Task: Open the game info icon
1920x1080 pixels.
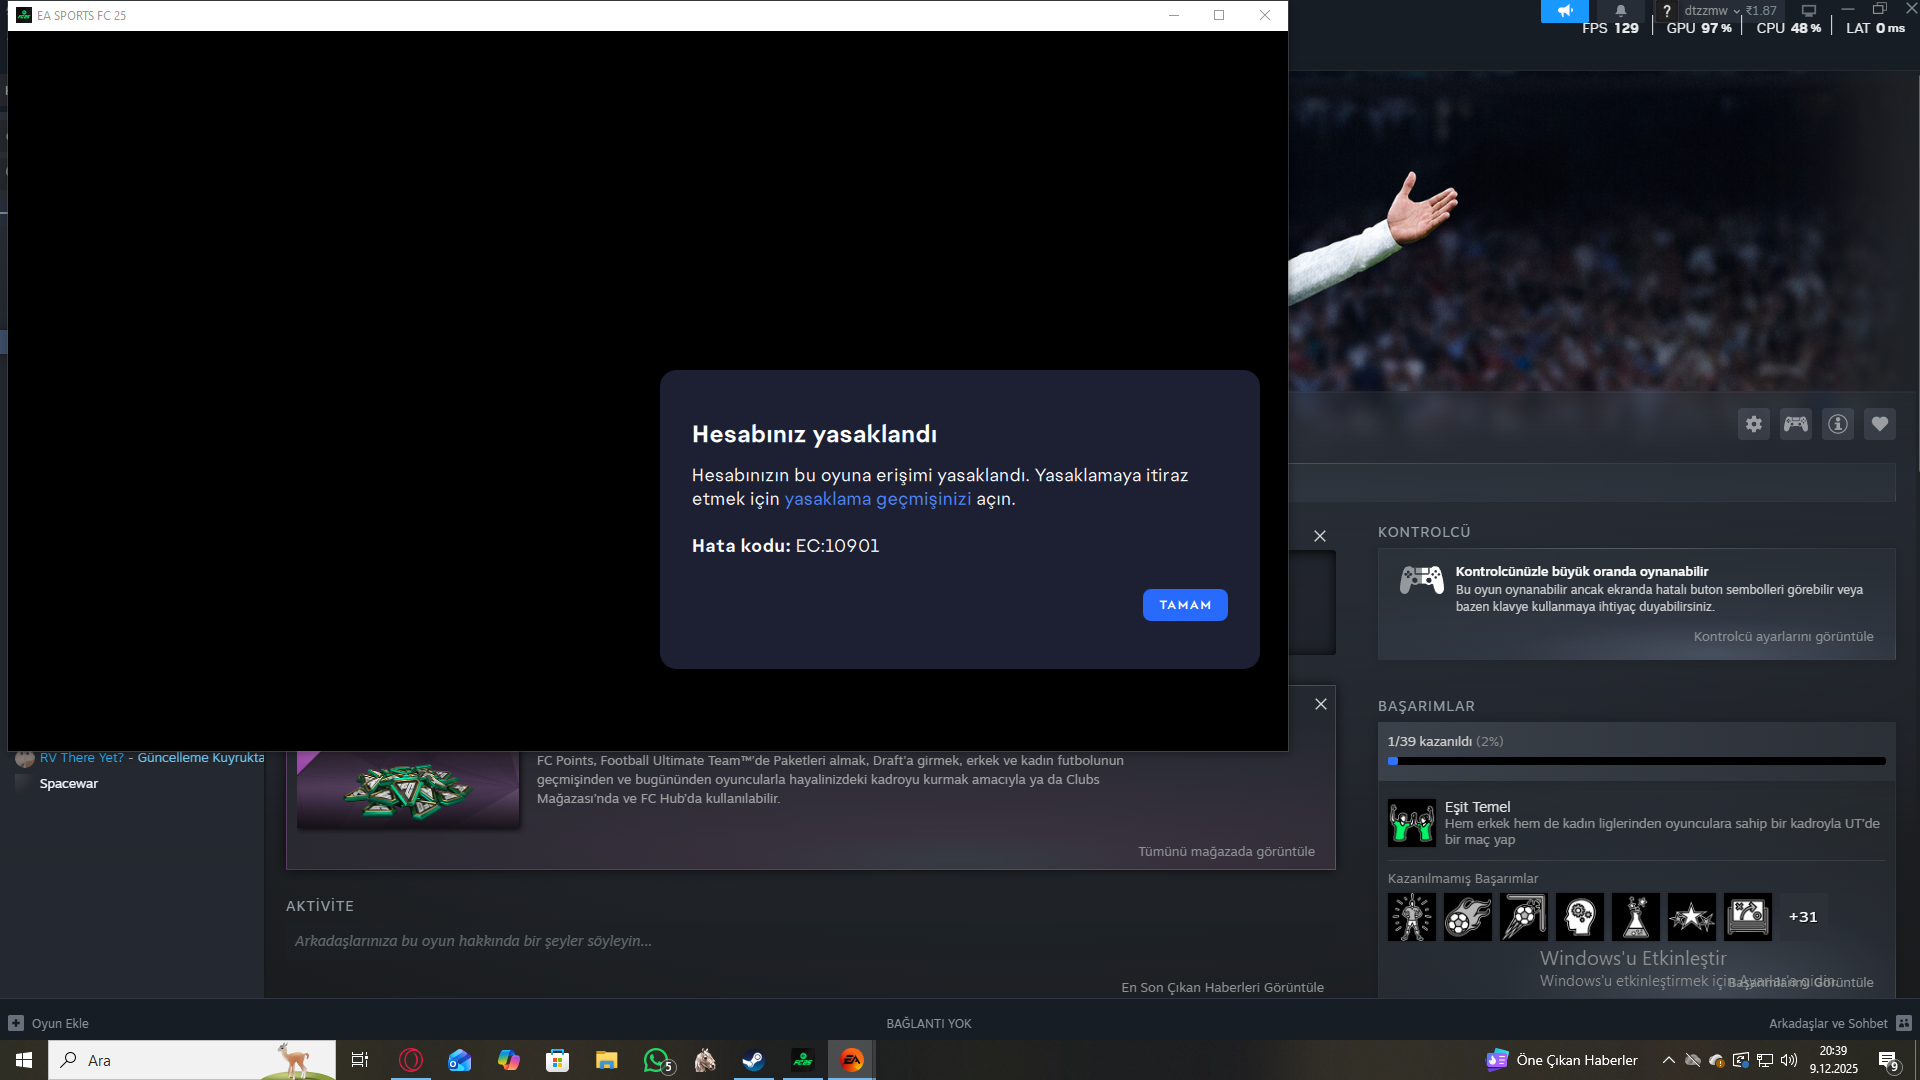Action: (1838, 424)
